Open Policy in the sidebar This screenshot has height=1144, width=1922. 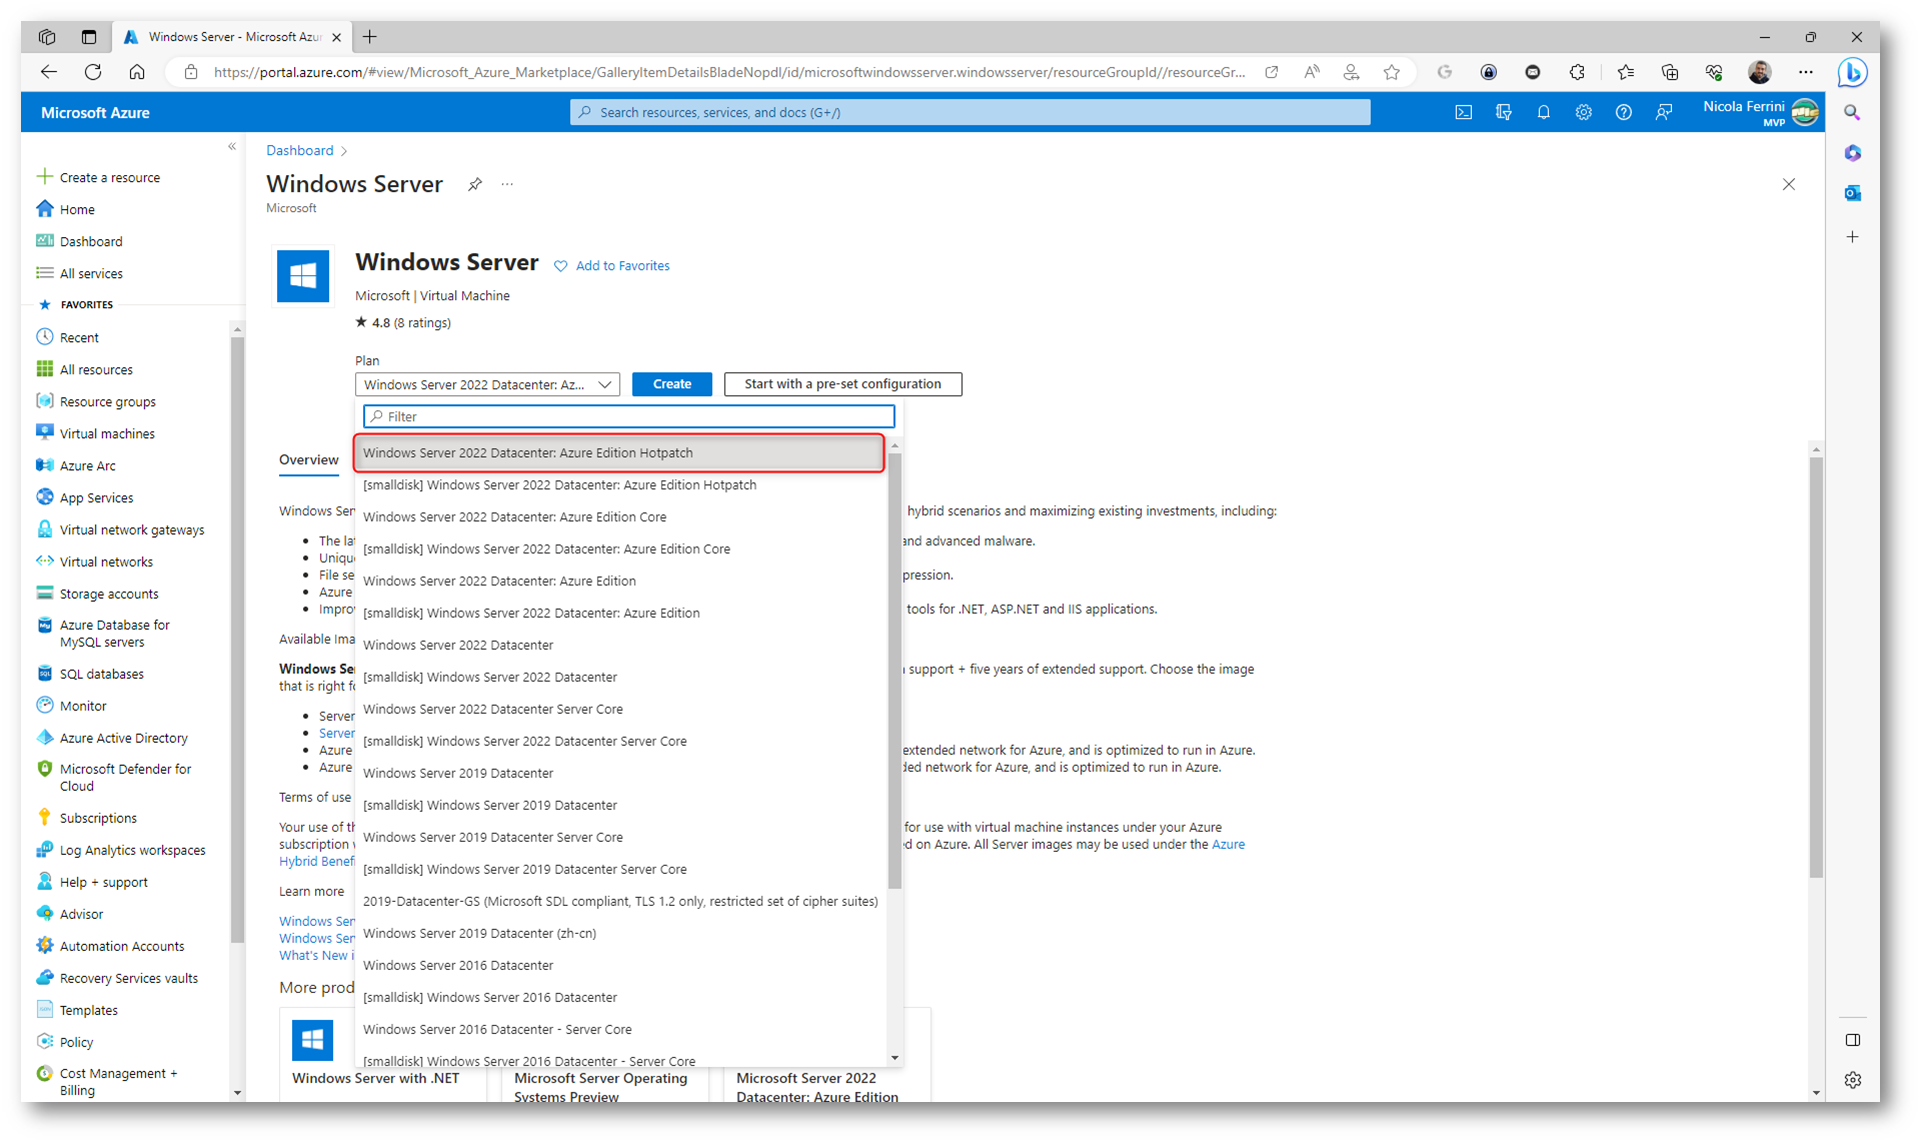[x=76, y=1041]
